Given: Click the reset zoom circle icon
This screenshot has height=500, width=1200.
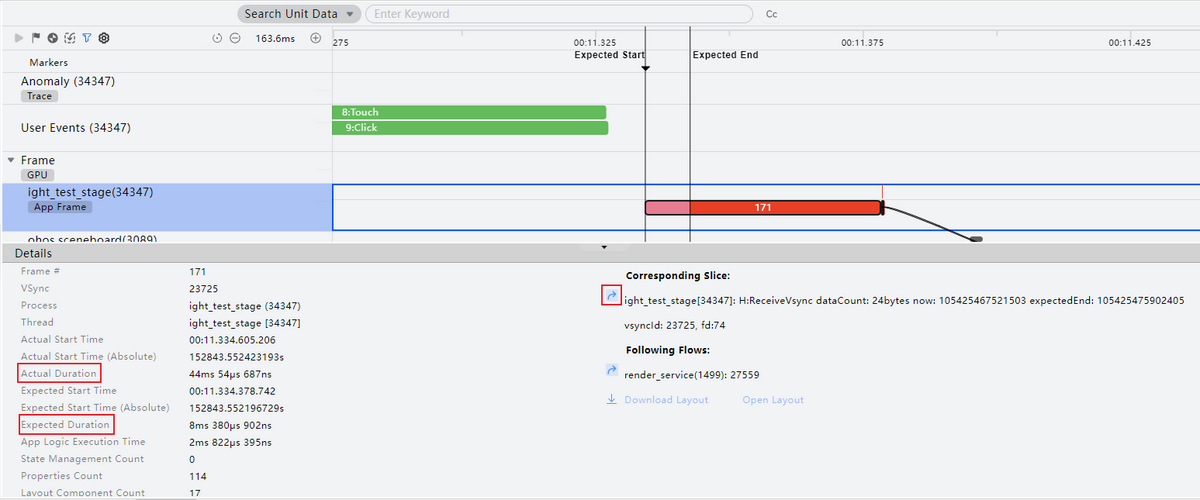Looking at the screenshot, I should tap(218, 38).
